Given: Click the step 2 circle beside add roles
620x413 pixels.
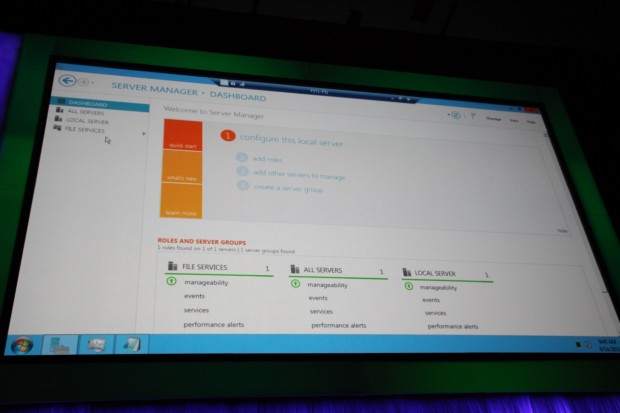Looking at the screenshot, I should click(242, 158).
